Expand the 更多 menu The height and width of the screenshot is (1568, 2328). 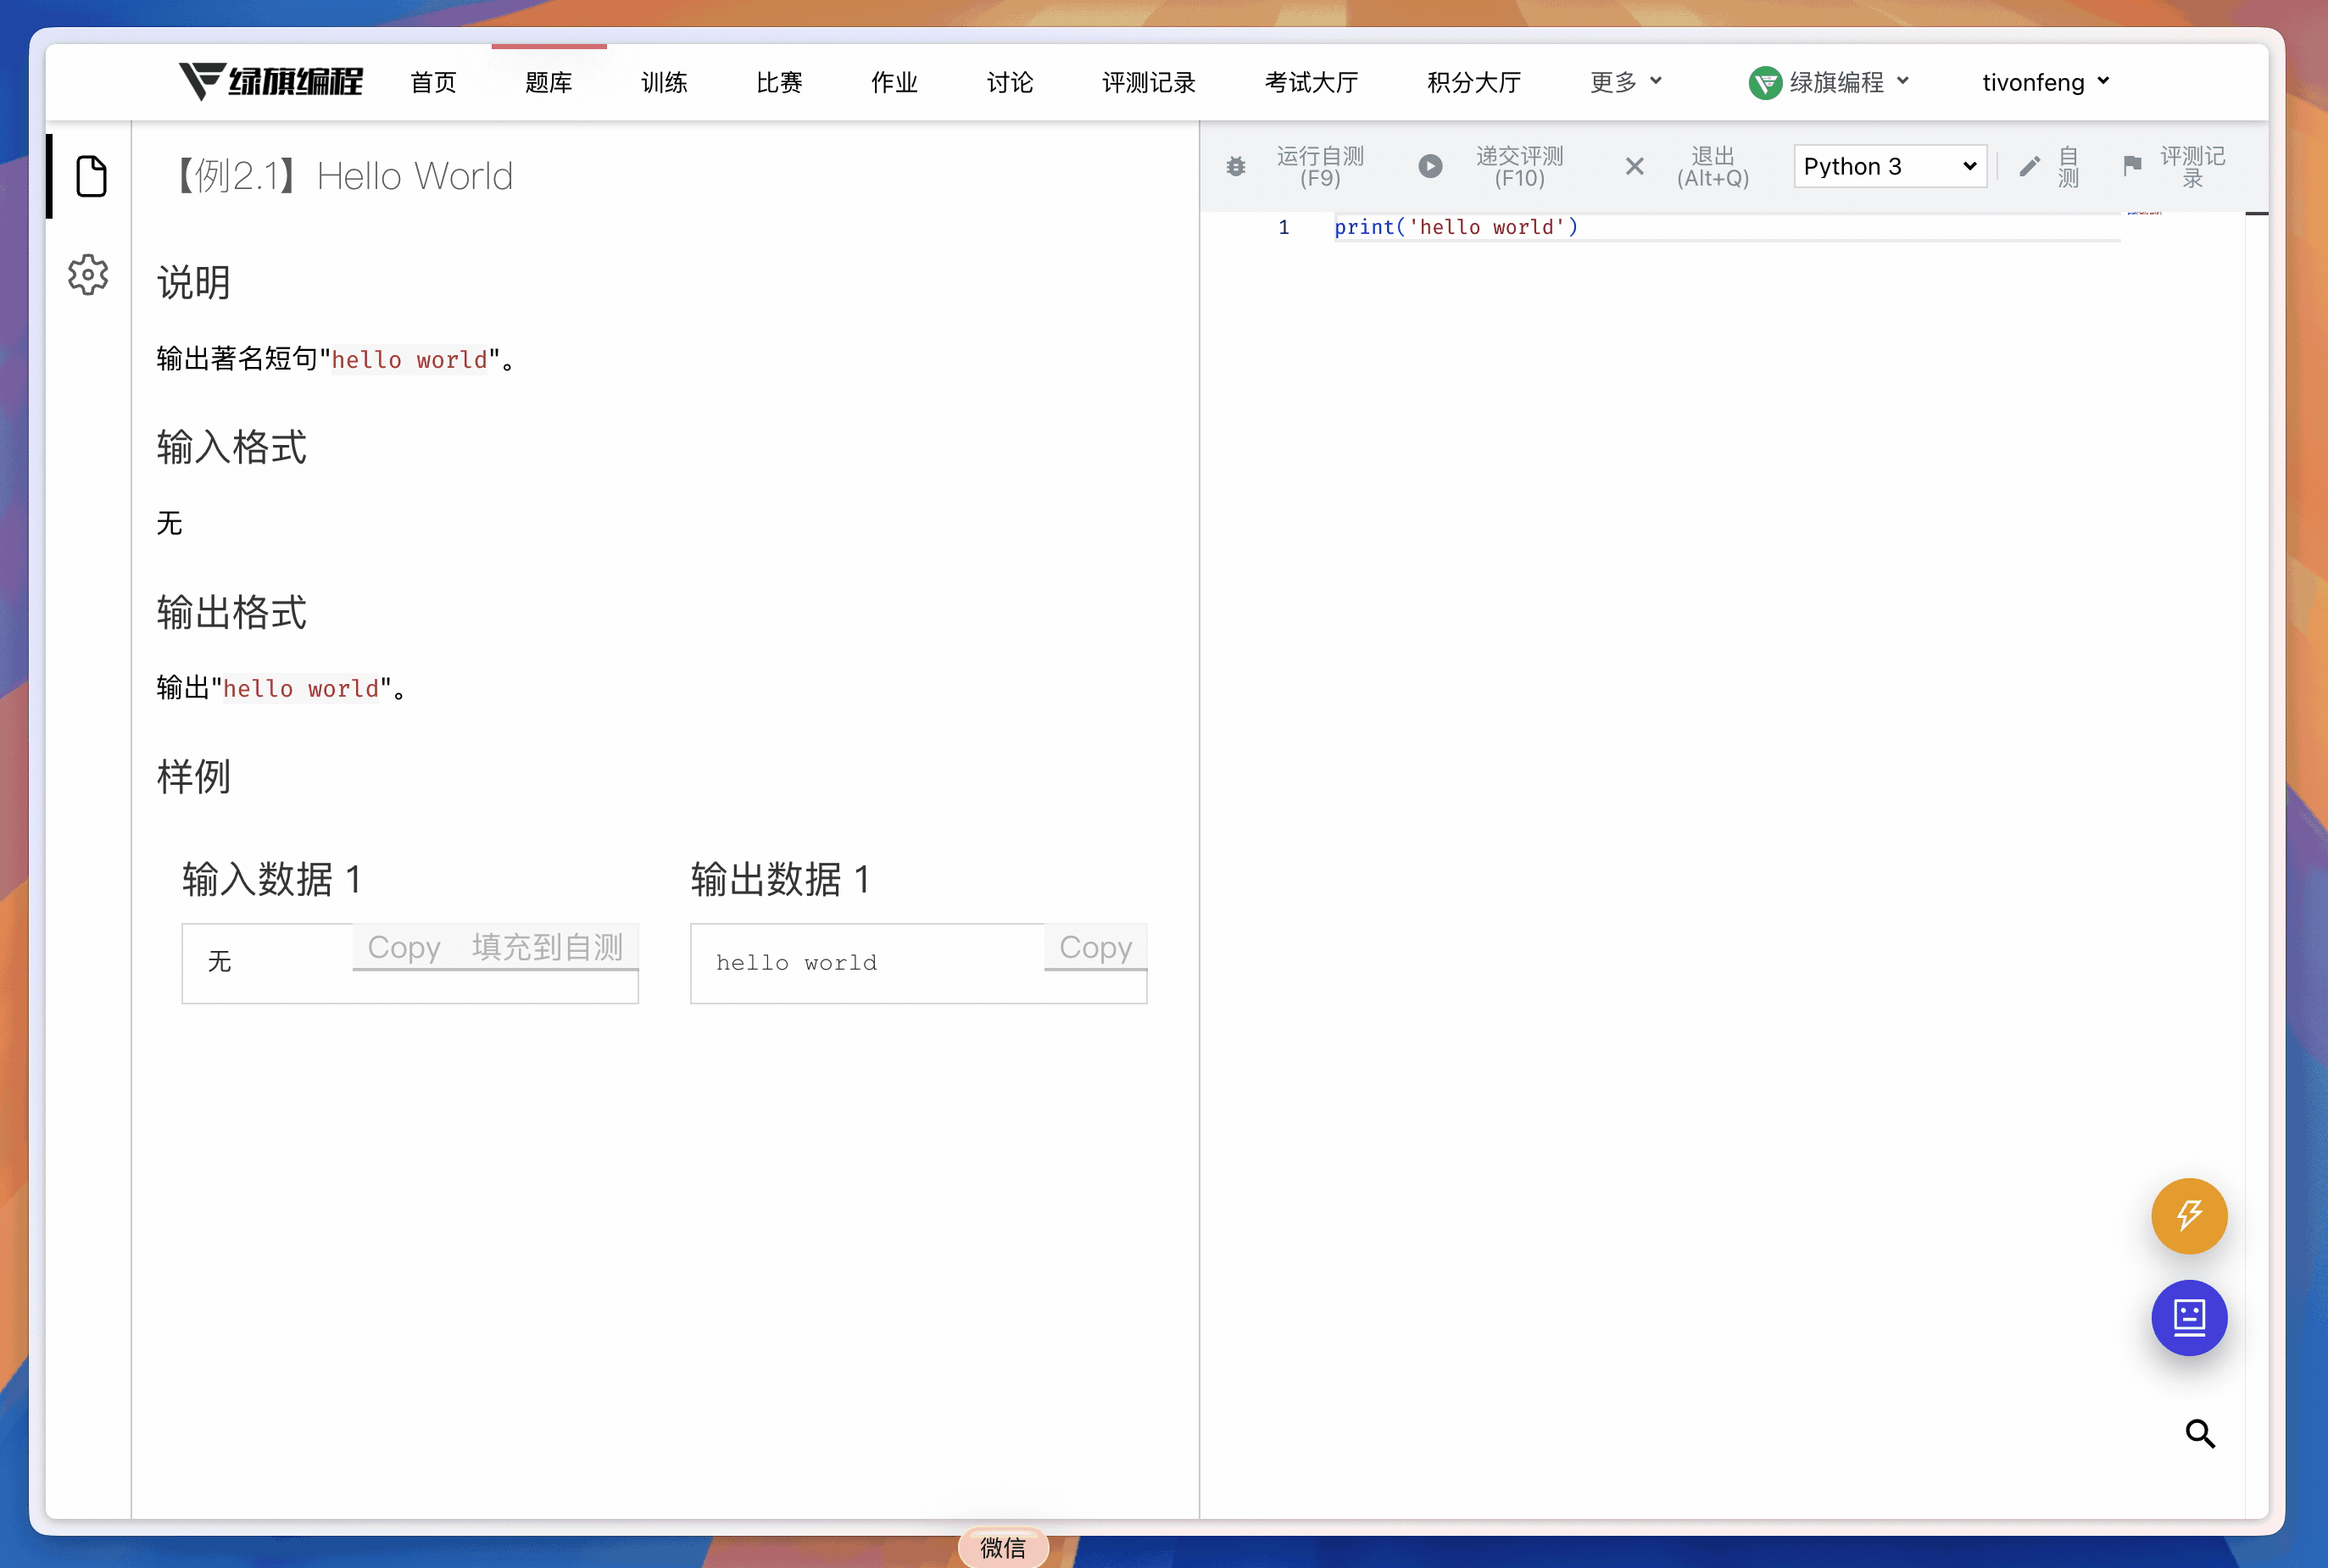click(1623, 82)
